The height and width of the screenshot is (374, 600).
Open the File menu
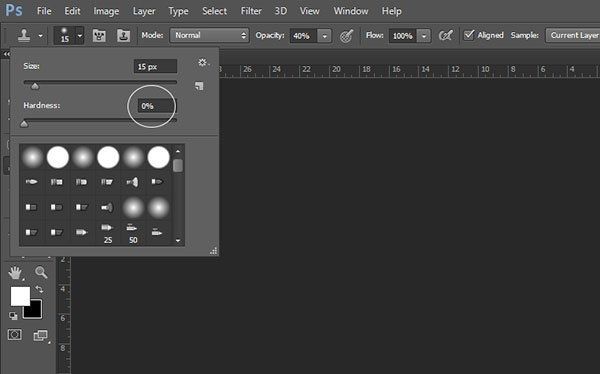[44, 11]
